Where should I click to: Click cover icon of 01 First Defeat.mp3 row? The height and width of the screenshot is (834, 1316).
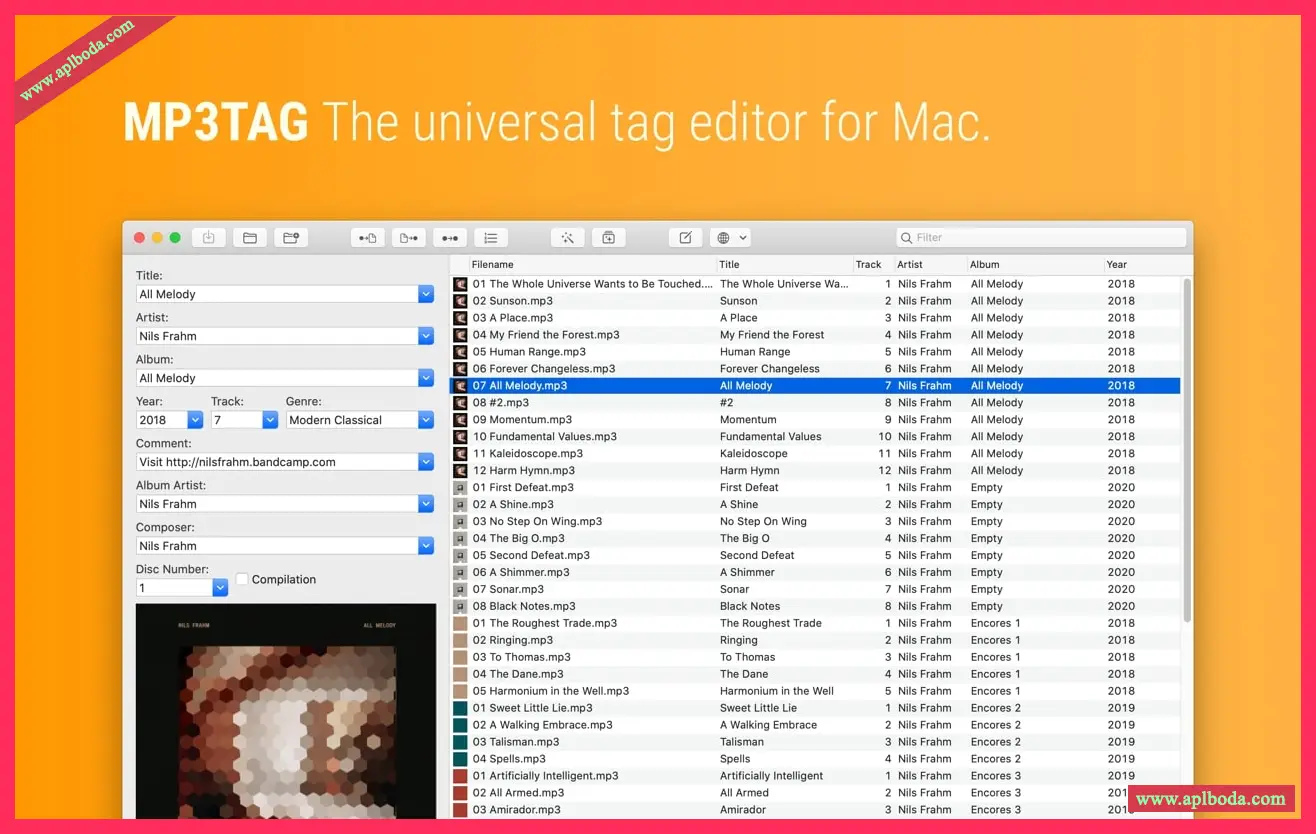[x=460, y=488]
